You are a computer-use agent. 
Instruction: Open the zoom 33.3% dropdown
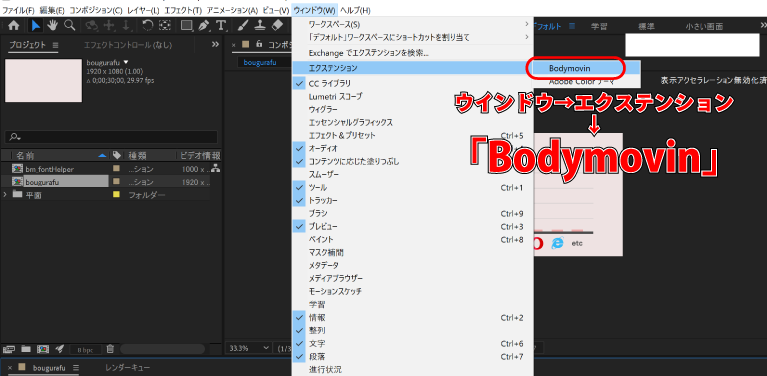click(250, 348)
